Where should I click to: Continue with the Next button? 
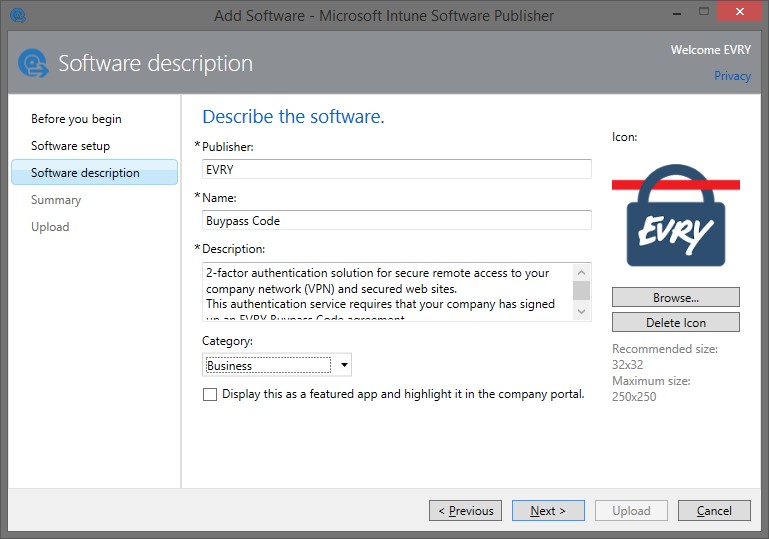point(548,511)
